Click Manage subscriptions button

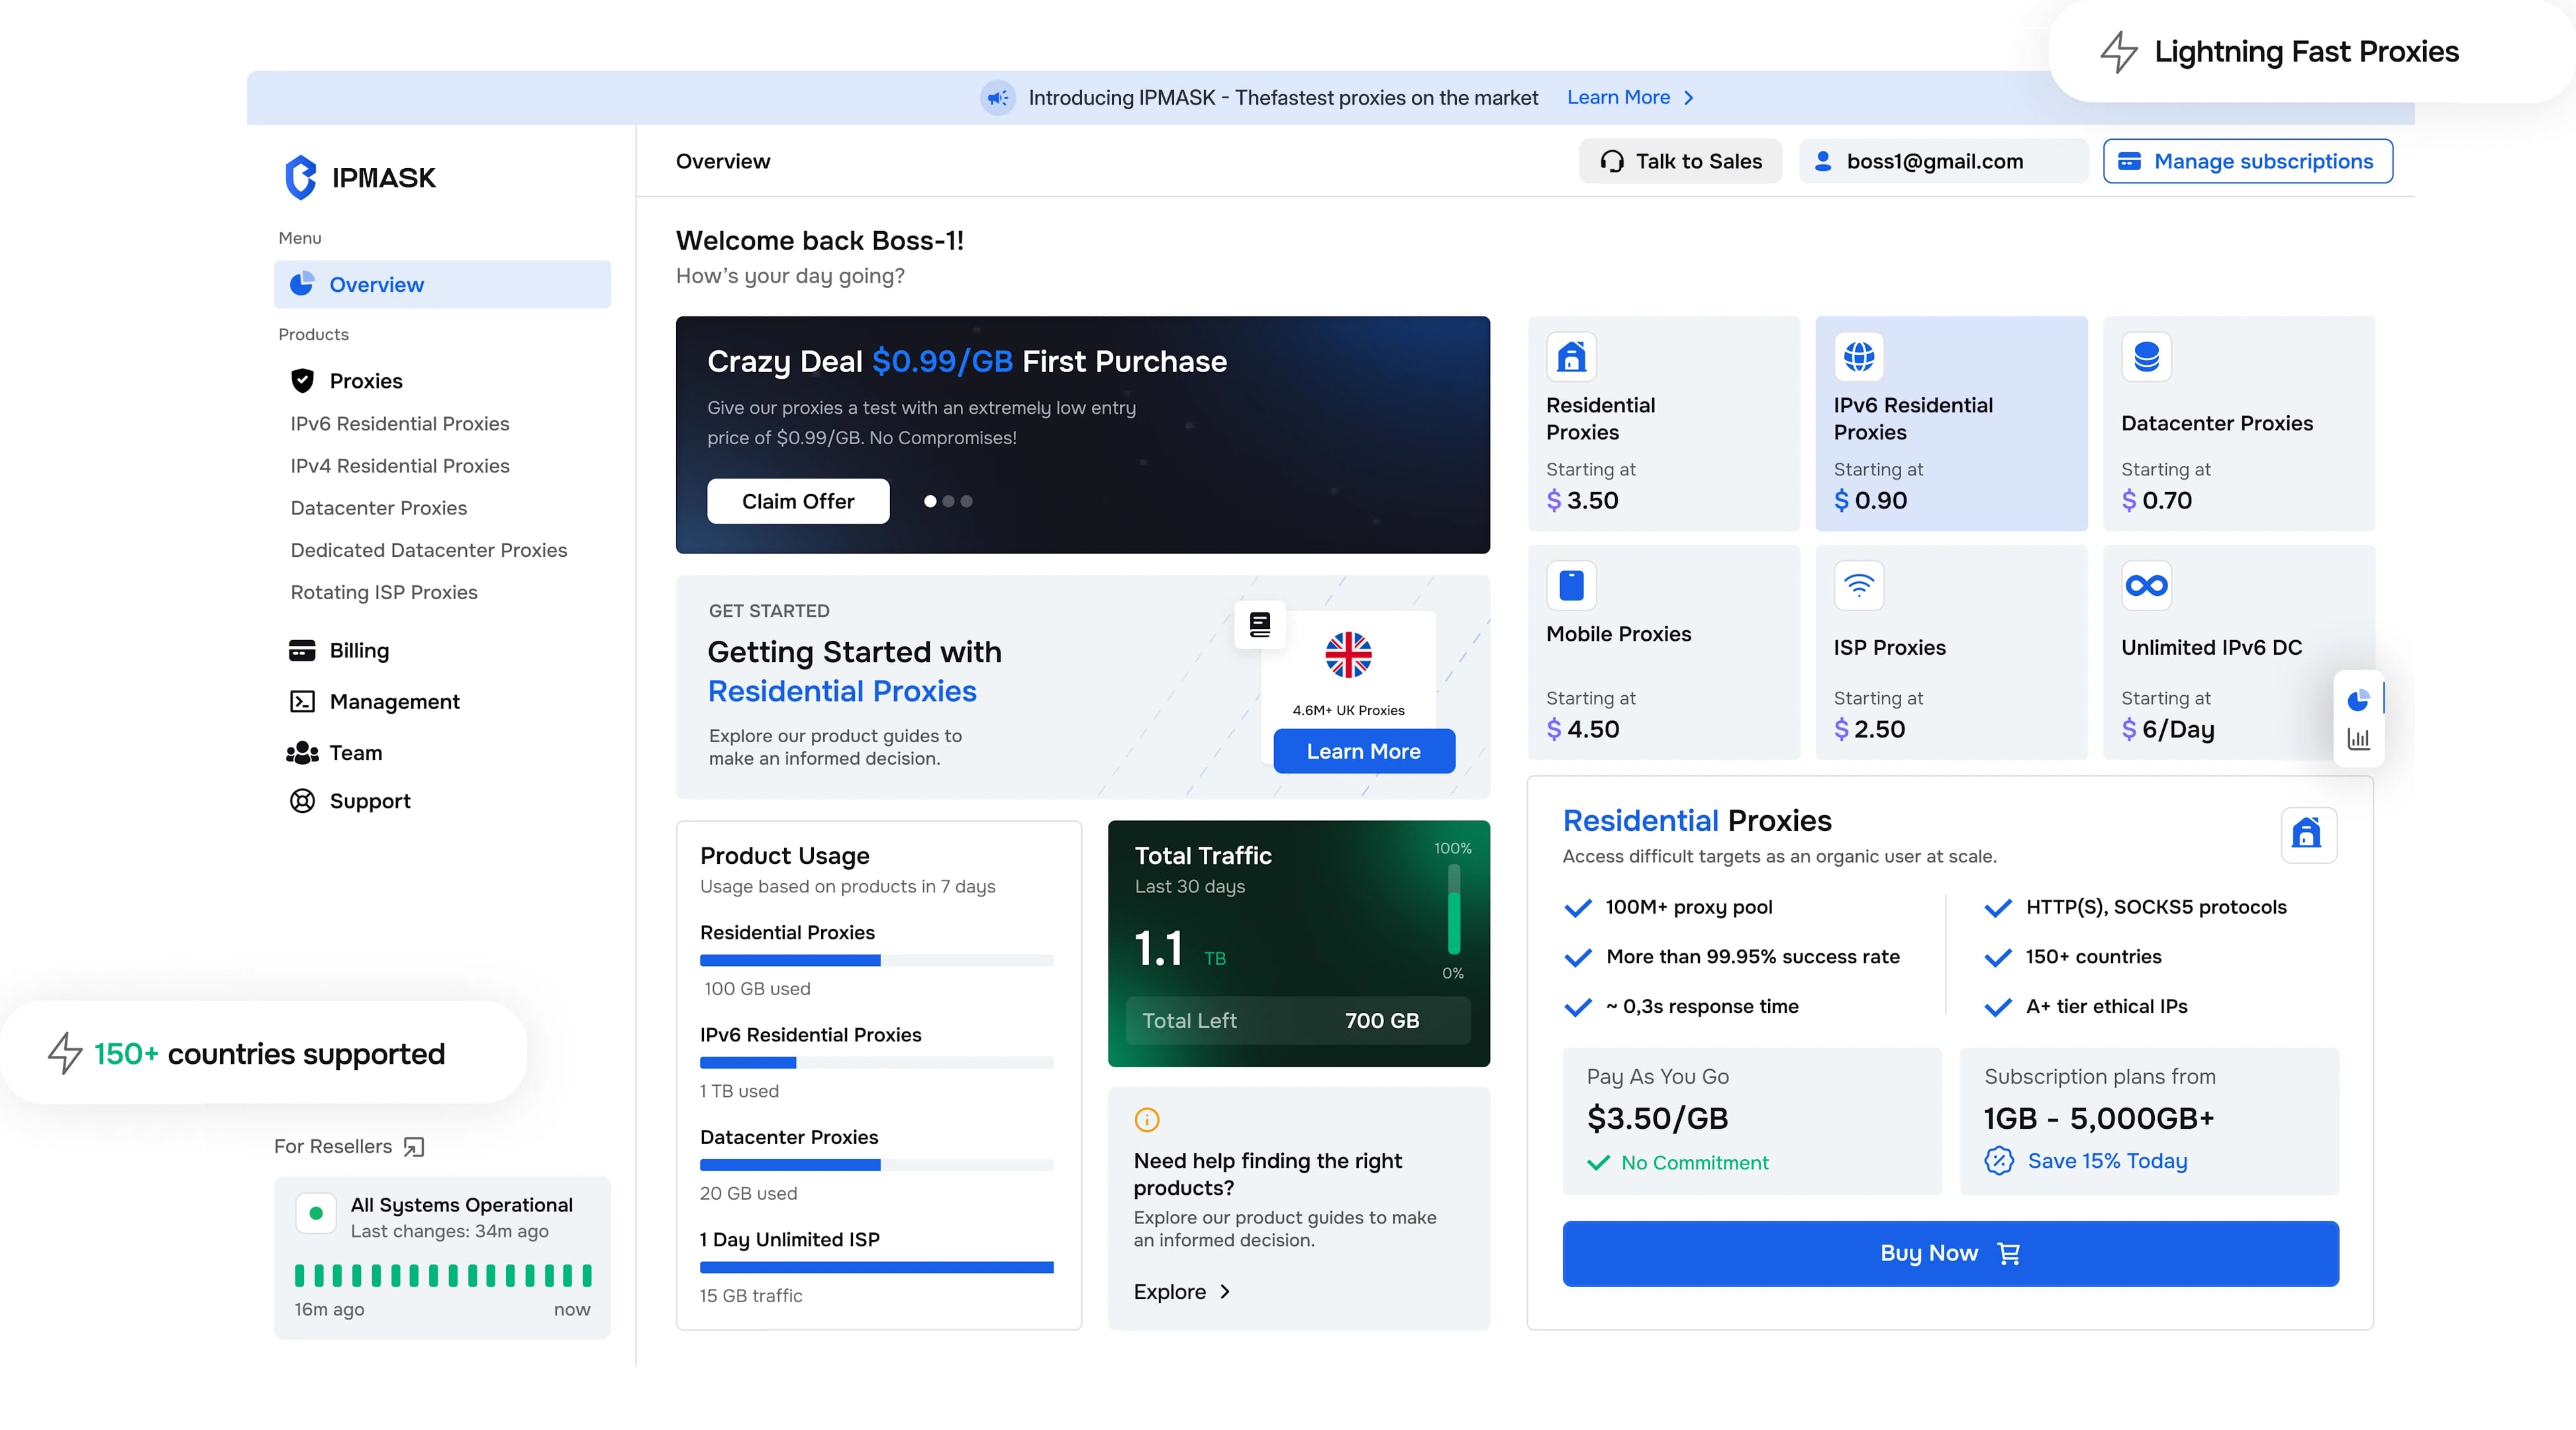(2247, 161)
